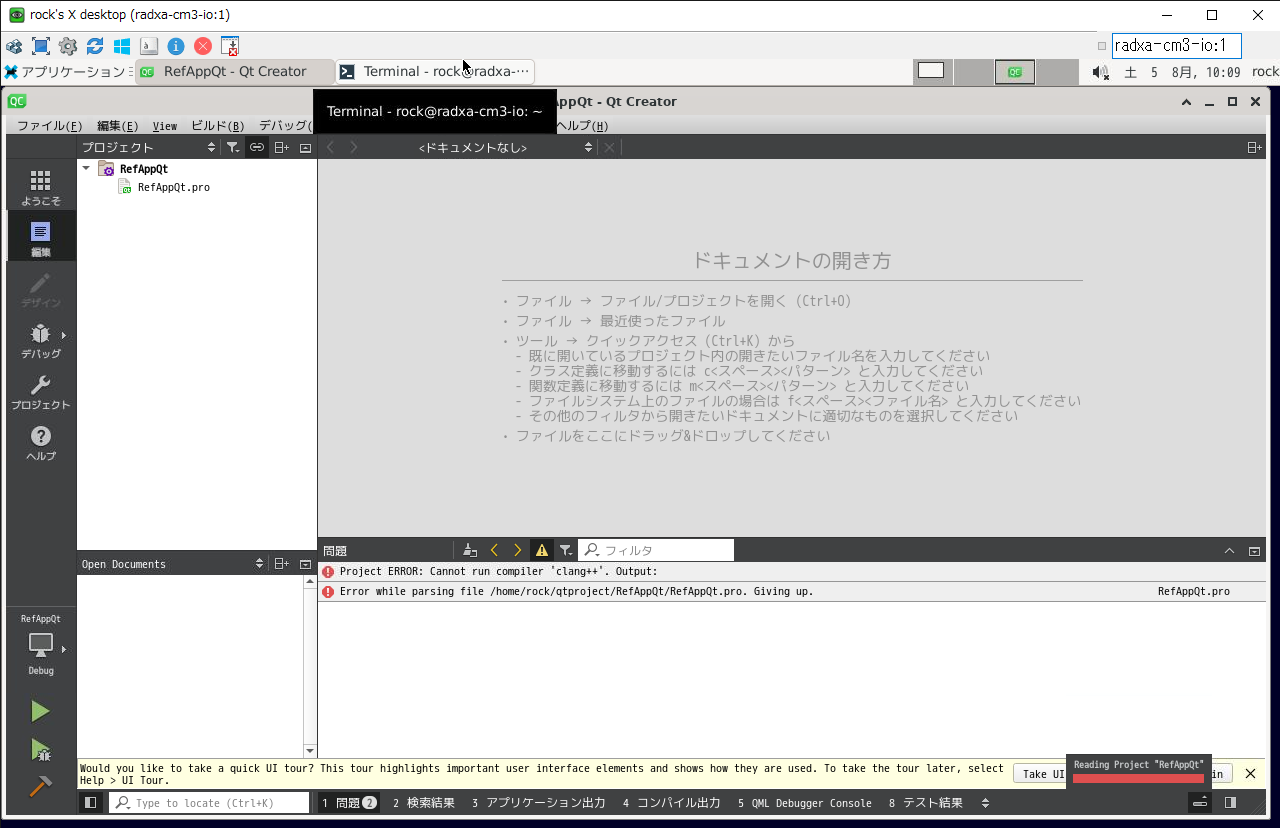Screen dimensions: 1280x828
Task: Open VNC viewer options gear icon
Action: pos(68,46)
